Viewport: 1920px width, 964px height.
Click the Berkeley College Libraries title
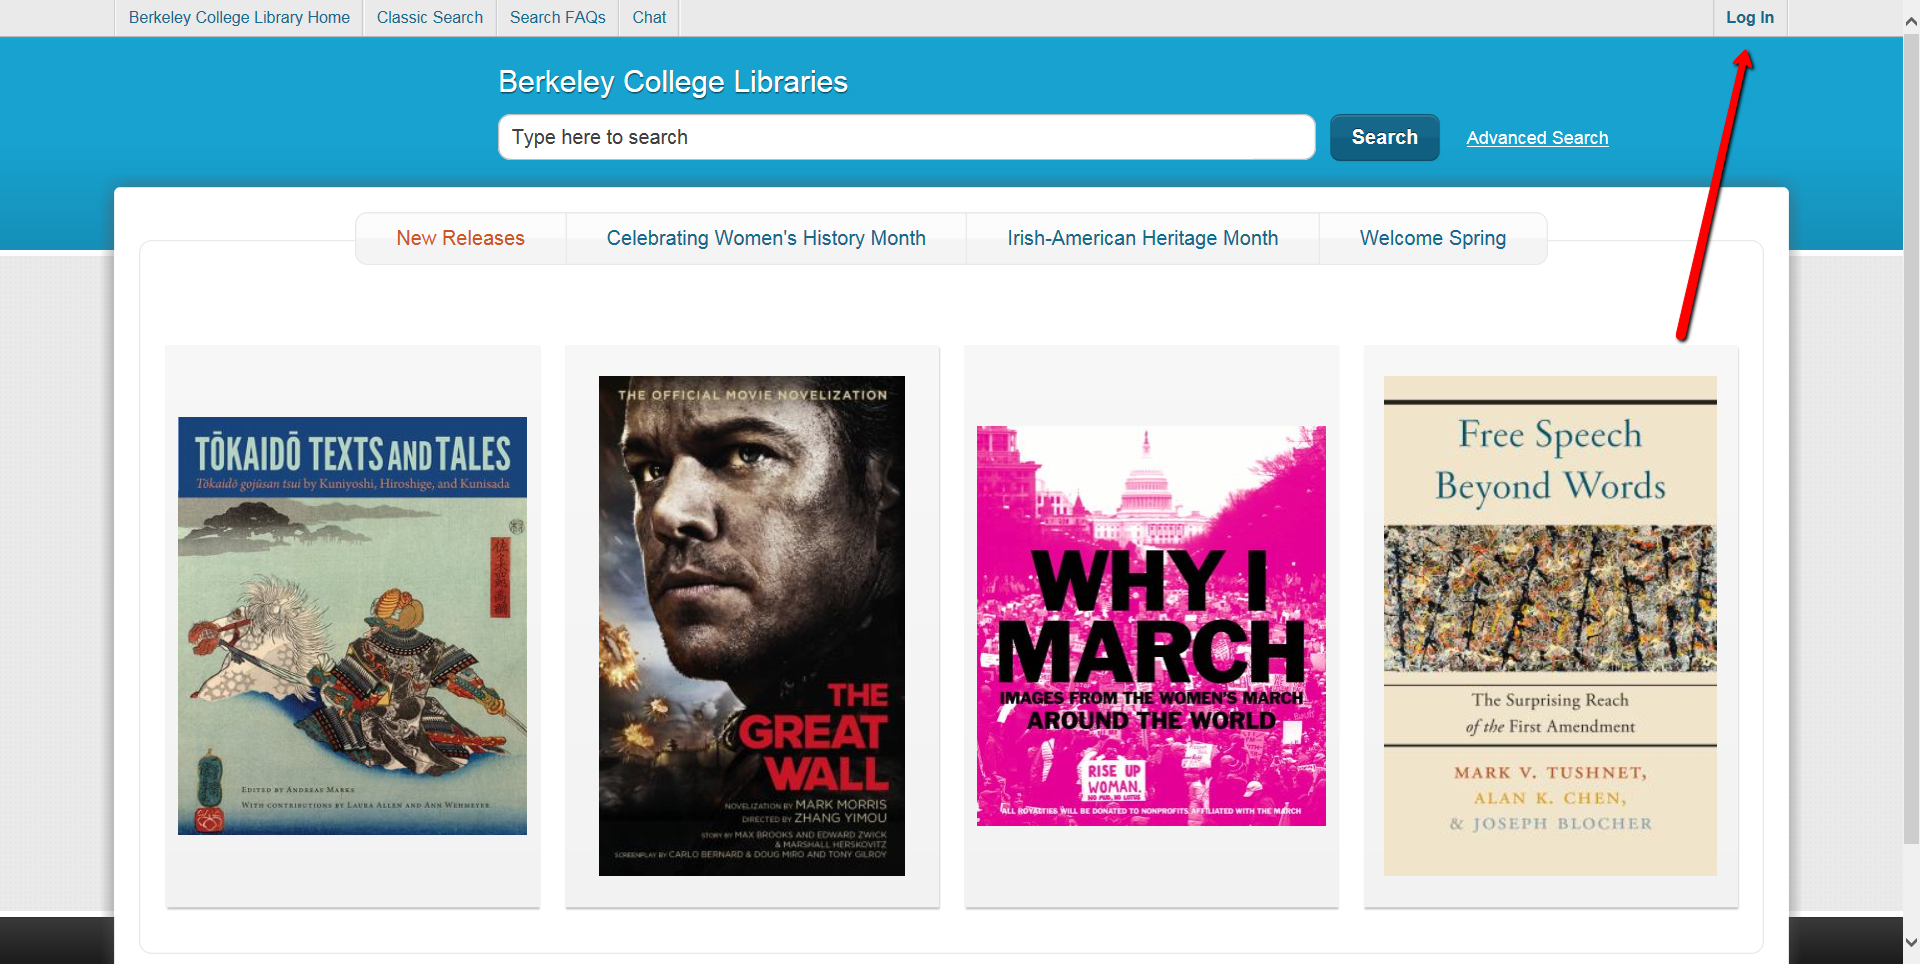click(673, 82)
